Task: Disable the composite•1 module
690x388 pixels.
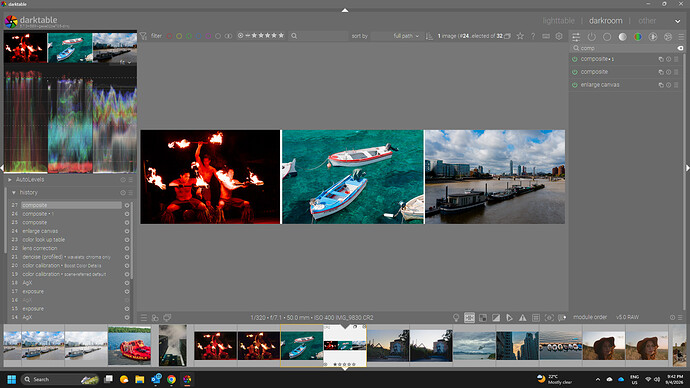Action: [575, 59]
